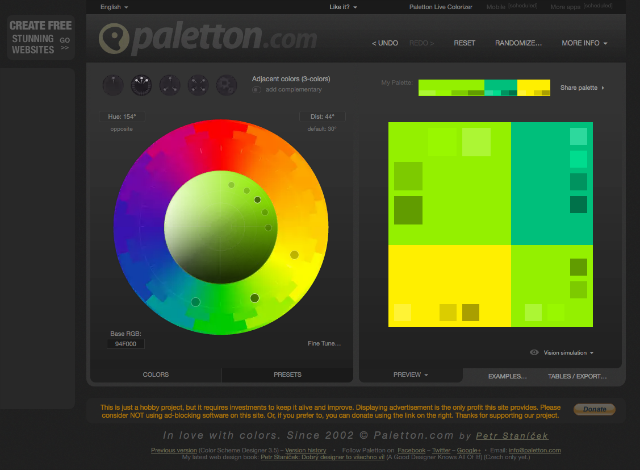Click the Create Free Stunning Websites ad

40,38
